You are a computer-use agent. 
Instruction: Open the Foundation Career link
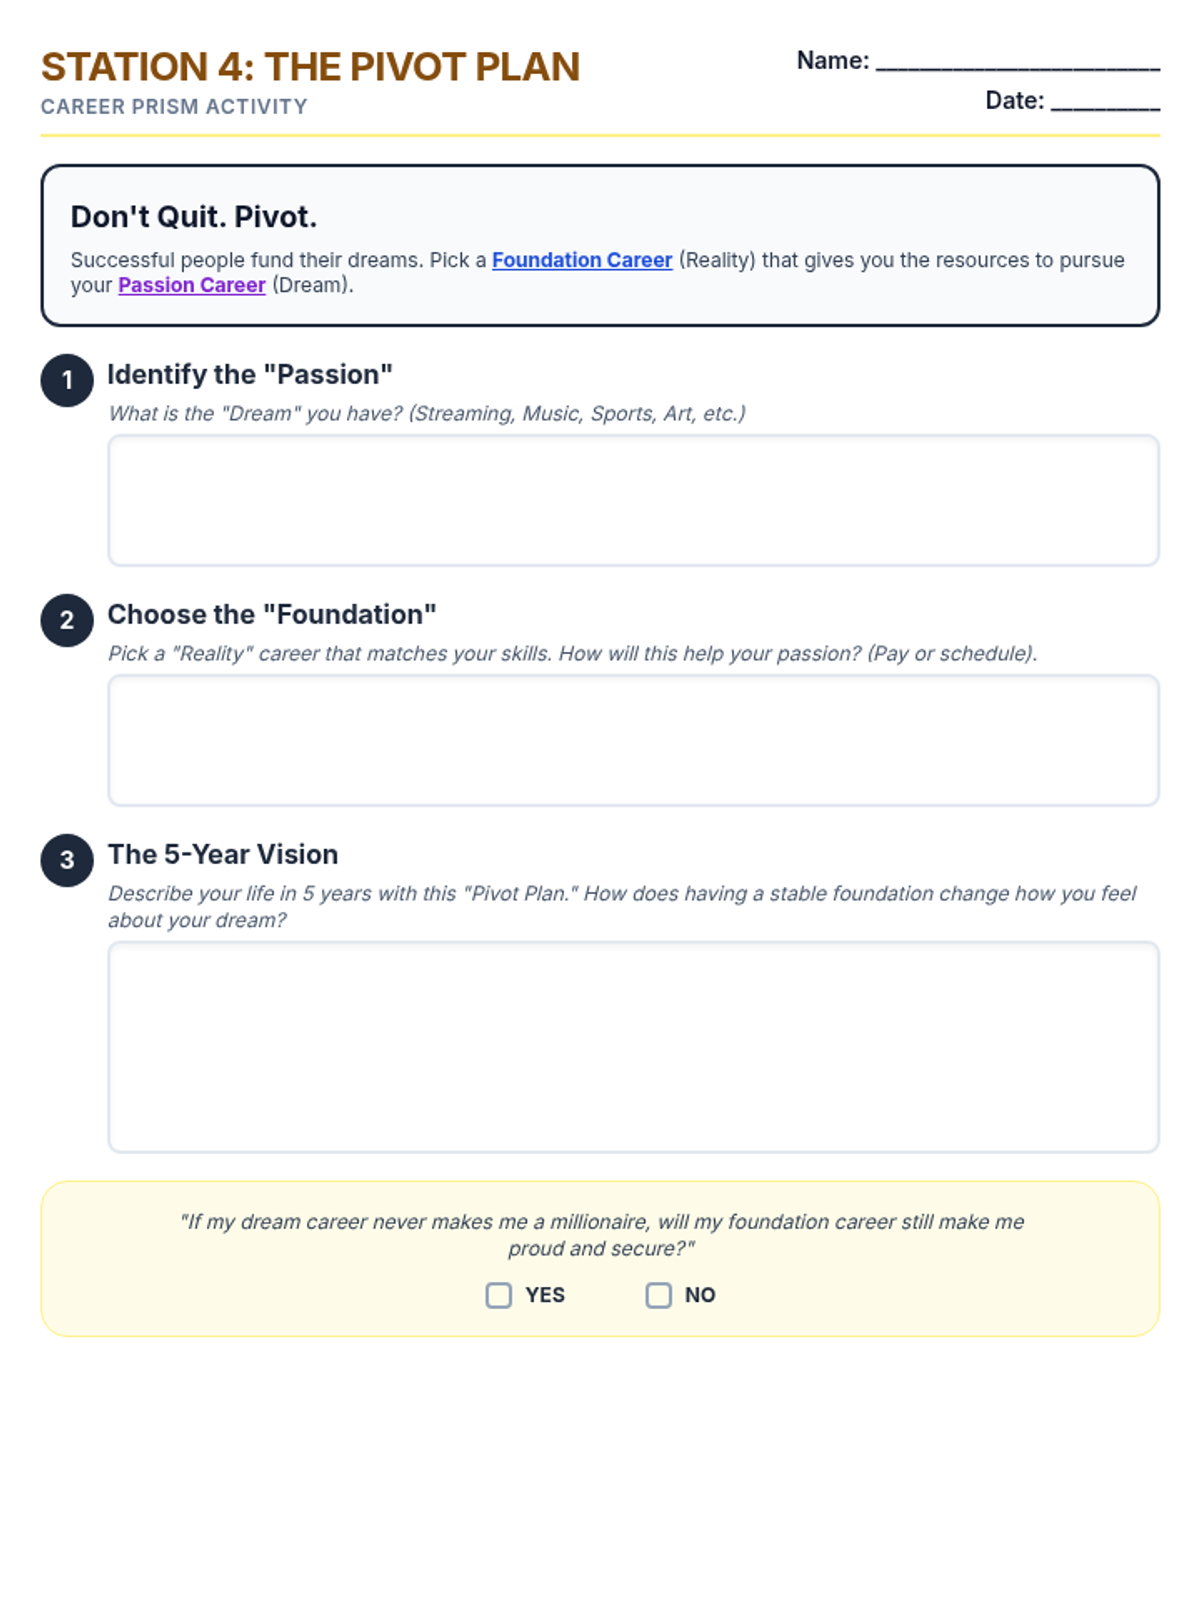coord(582,260)
